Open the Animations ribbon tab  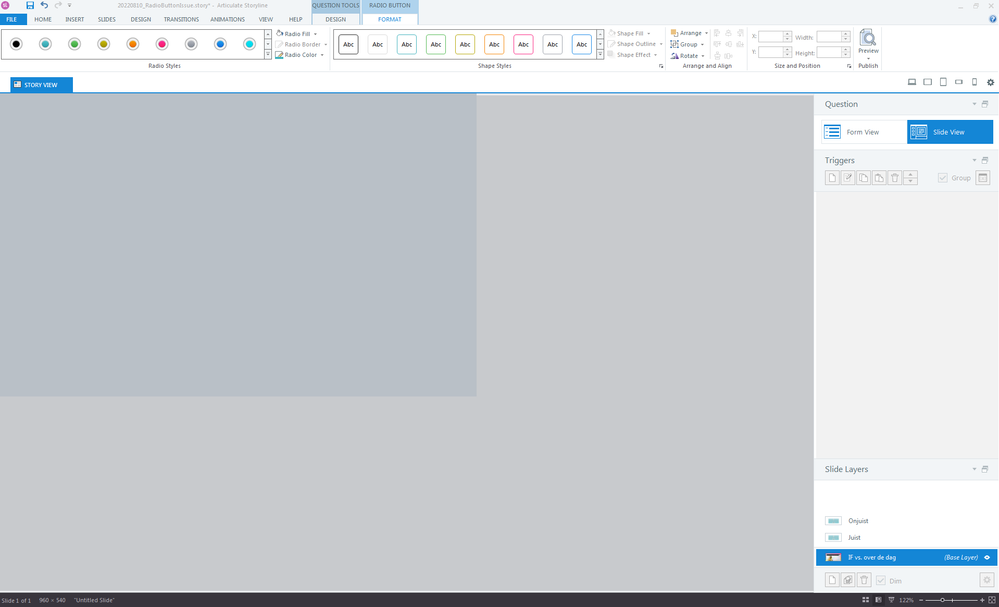click(227, 19)
